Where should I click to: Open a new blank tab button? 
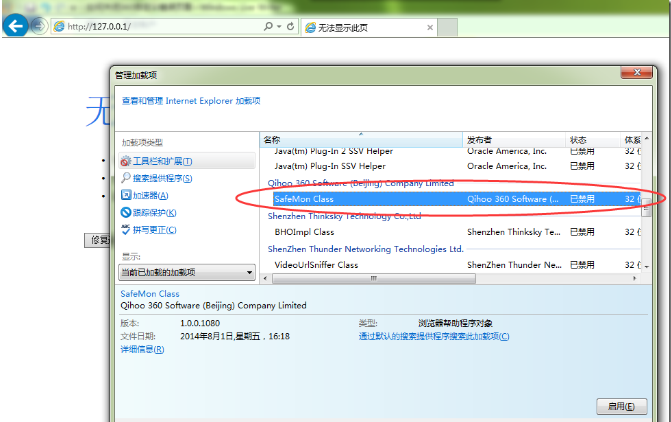[448, 28]
